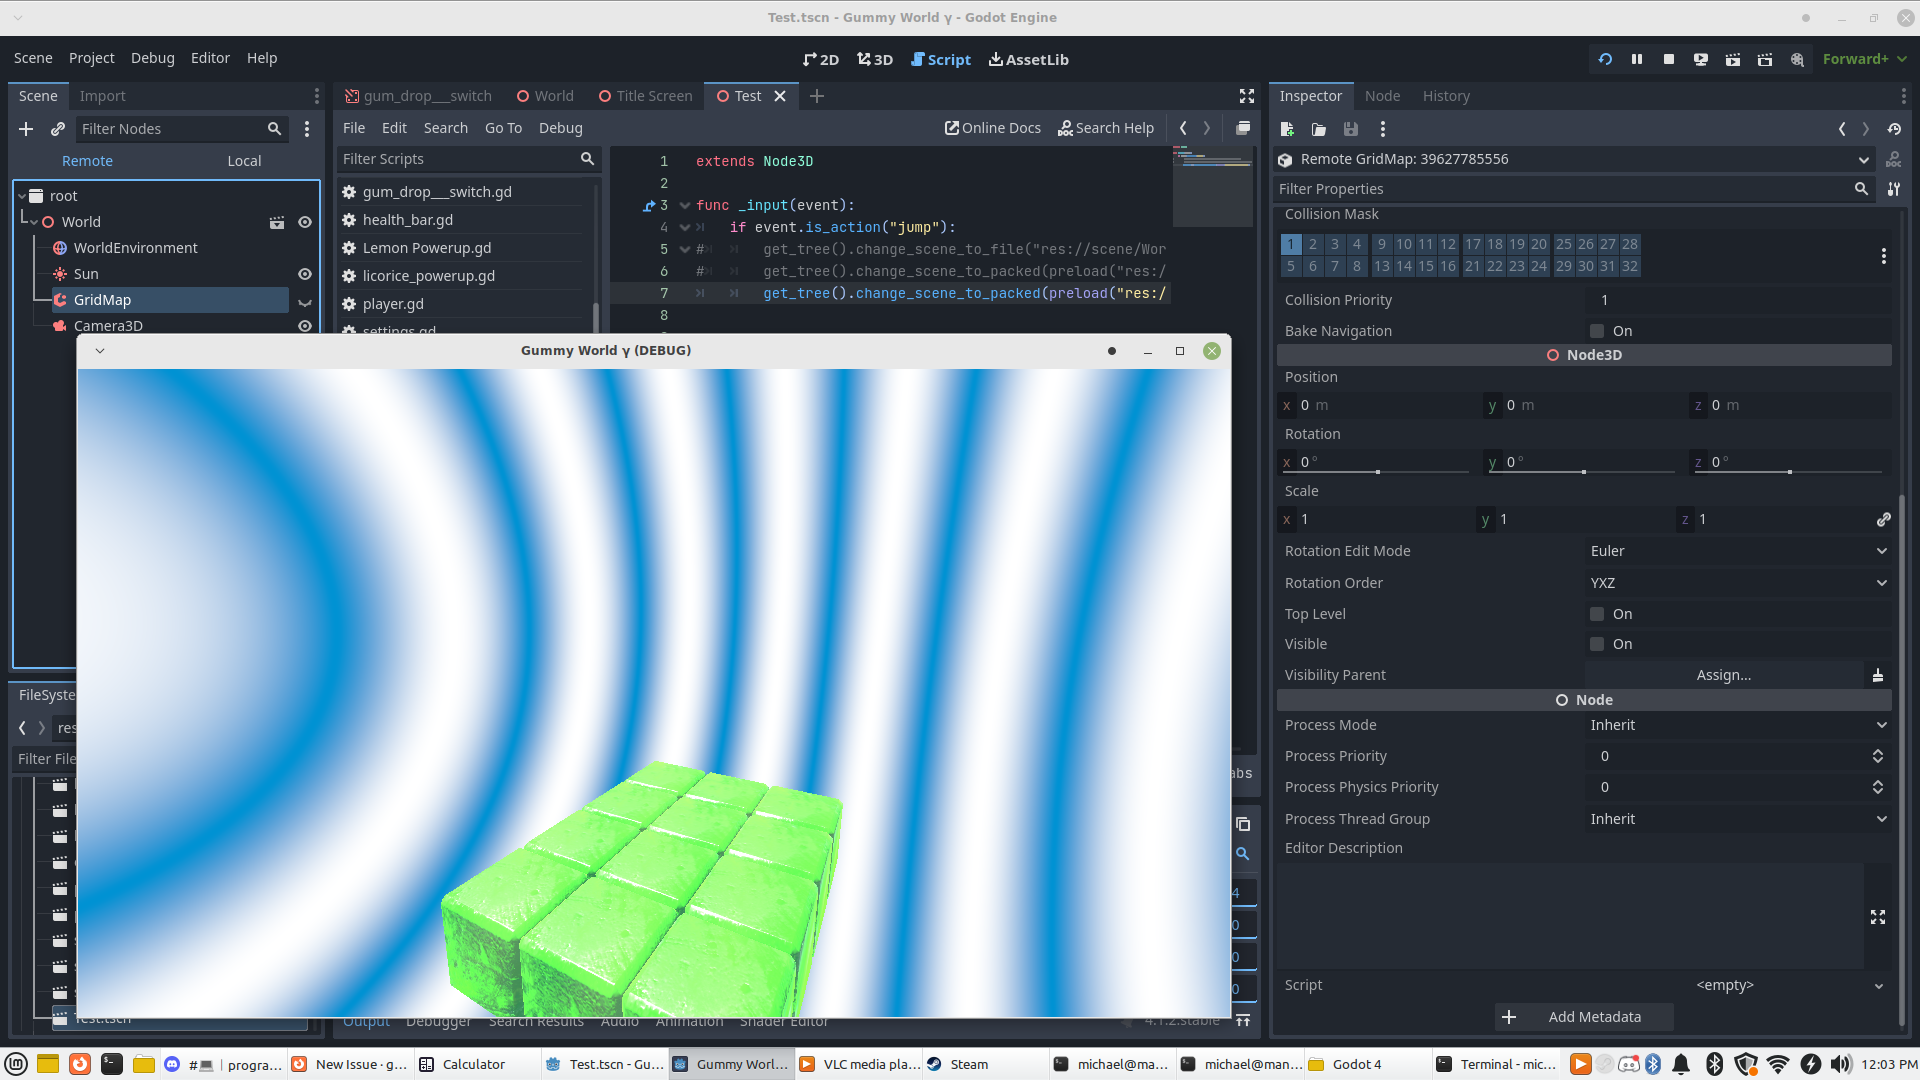Save the current Inspector resource
1920x1080 pixels.
point(1351,129)
